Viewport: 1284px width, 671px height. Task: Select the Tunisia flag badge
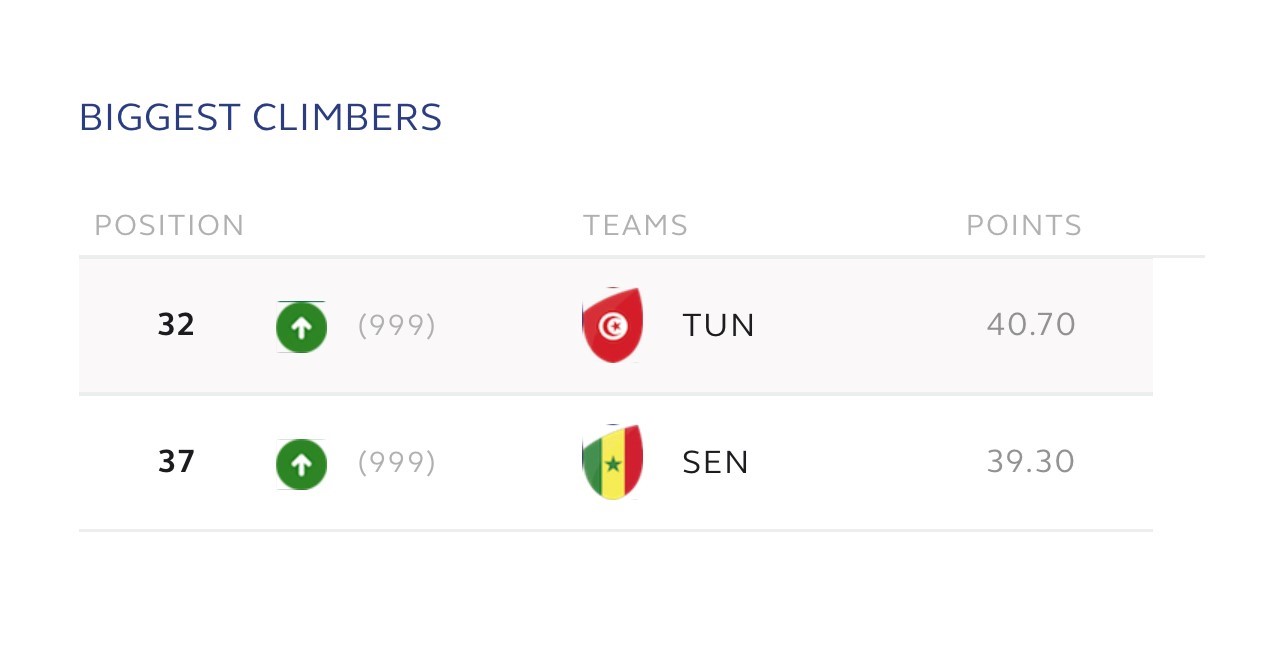(612, 325)
